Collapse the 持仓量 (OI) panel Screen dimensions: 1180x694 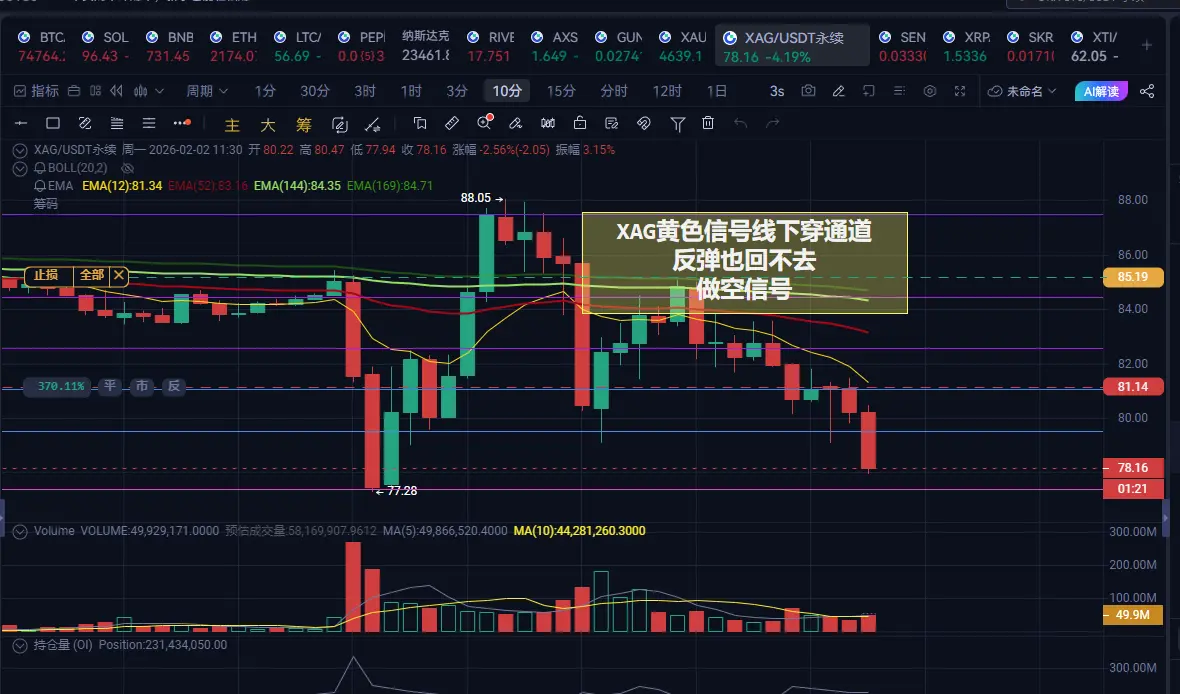[x=20, y=646]
